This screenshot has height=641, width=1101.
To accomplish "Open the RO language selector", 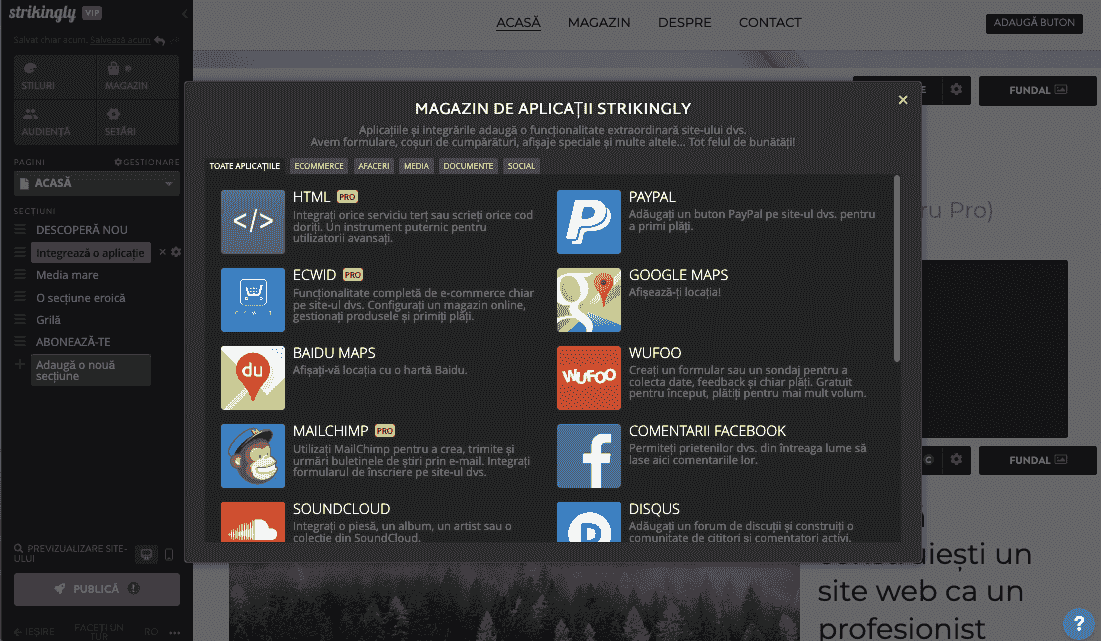I will pos(151,632).
